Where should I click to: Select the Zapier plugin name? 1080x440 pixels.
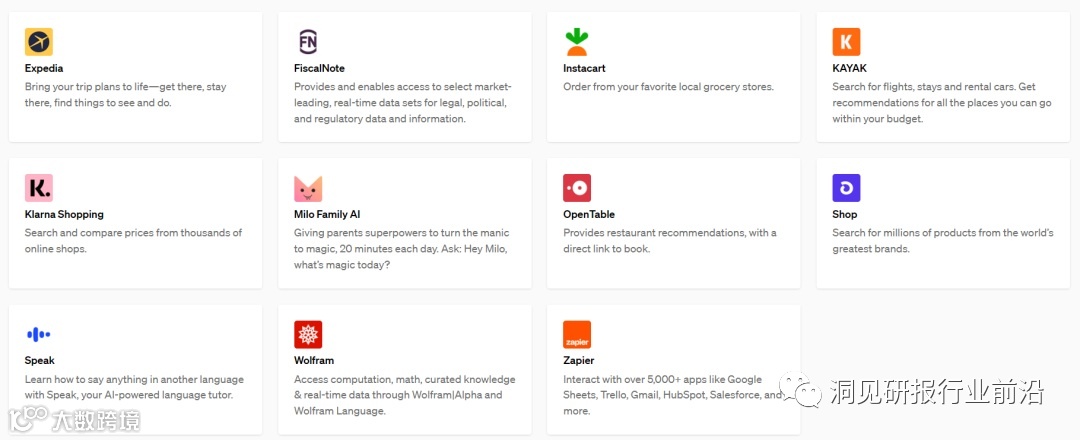click(578, 360)
